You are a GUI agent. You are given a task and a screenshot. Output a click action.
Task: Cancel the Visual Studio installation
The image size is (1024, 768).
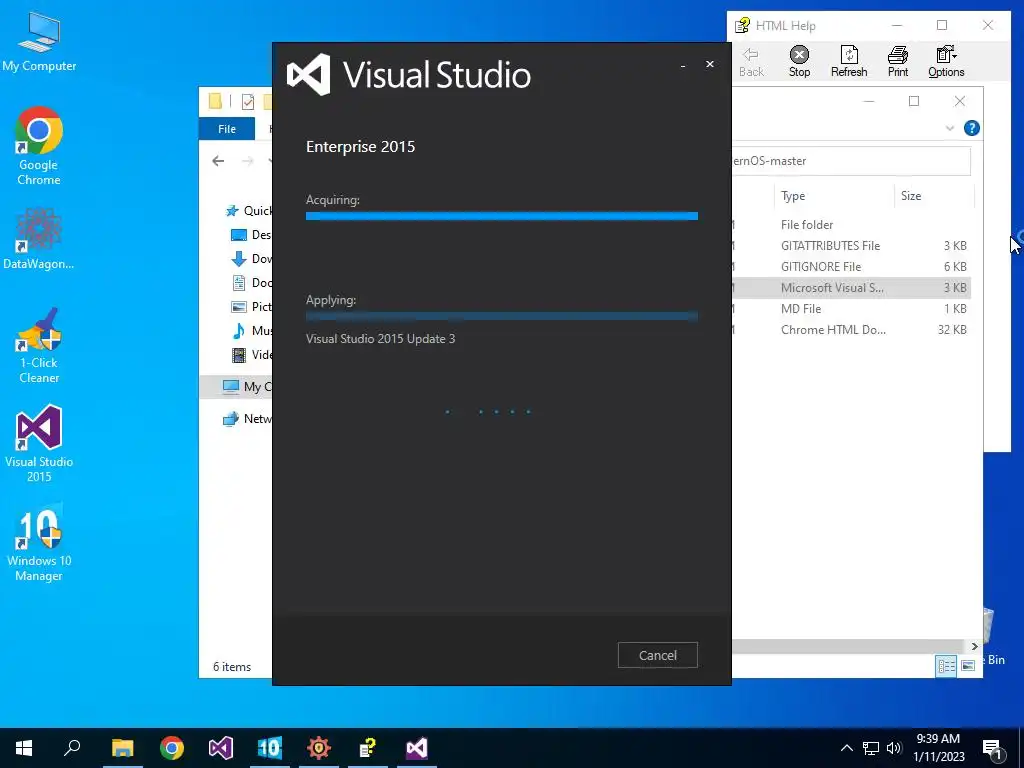click(658, 655)
